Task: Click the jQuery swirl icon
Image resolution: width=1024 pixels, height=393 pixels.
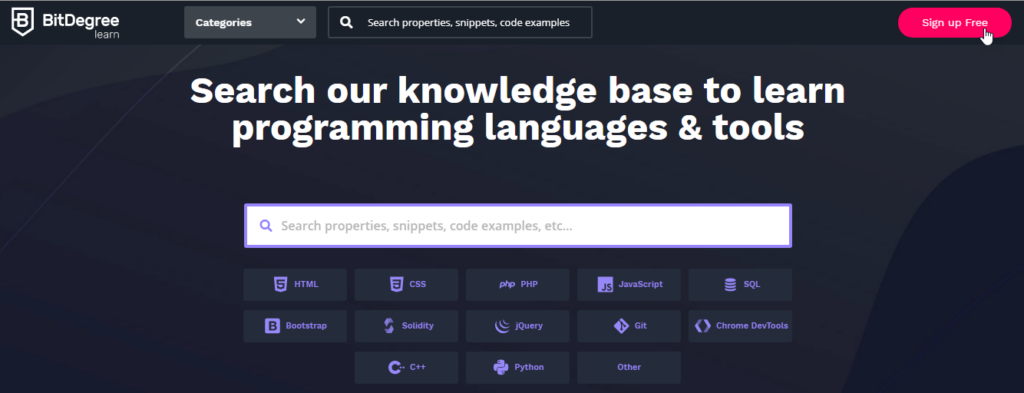Action: coord(503,326)
